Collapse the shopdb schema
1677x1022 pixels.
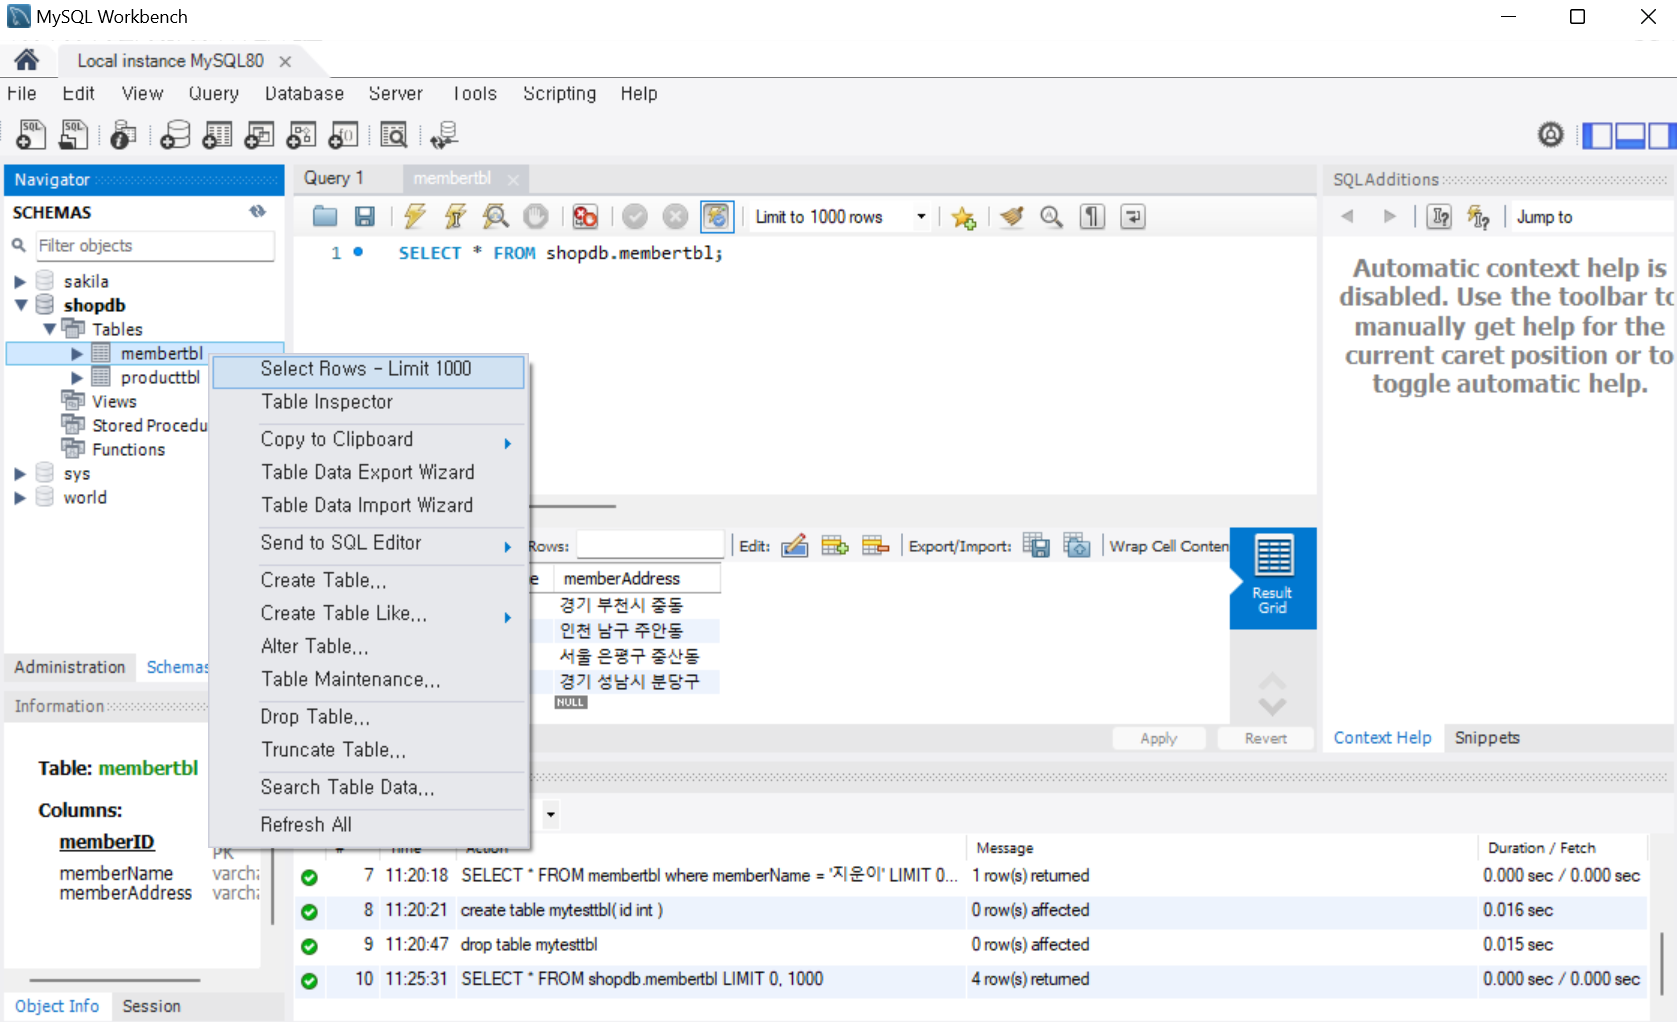pos(20,305)
